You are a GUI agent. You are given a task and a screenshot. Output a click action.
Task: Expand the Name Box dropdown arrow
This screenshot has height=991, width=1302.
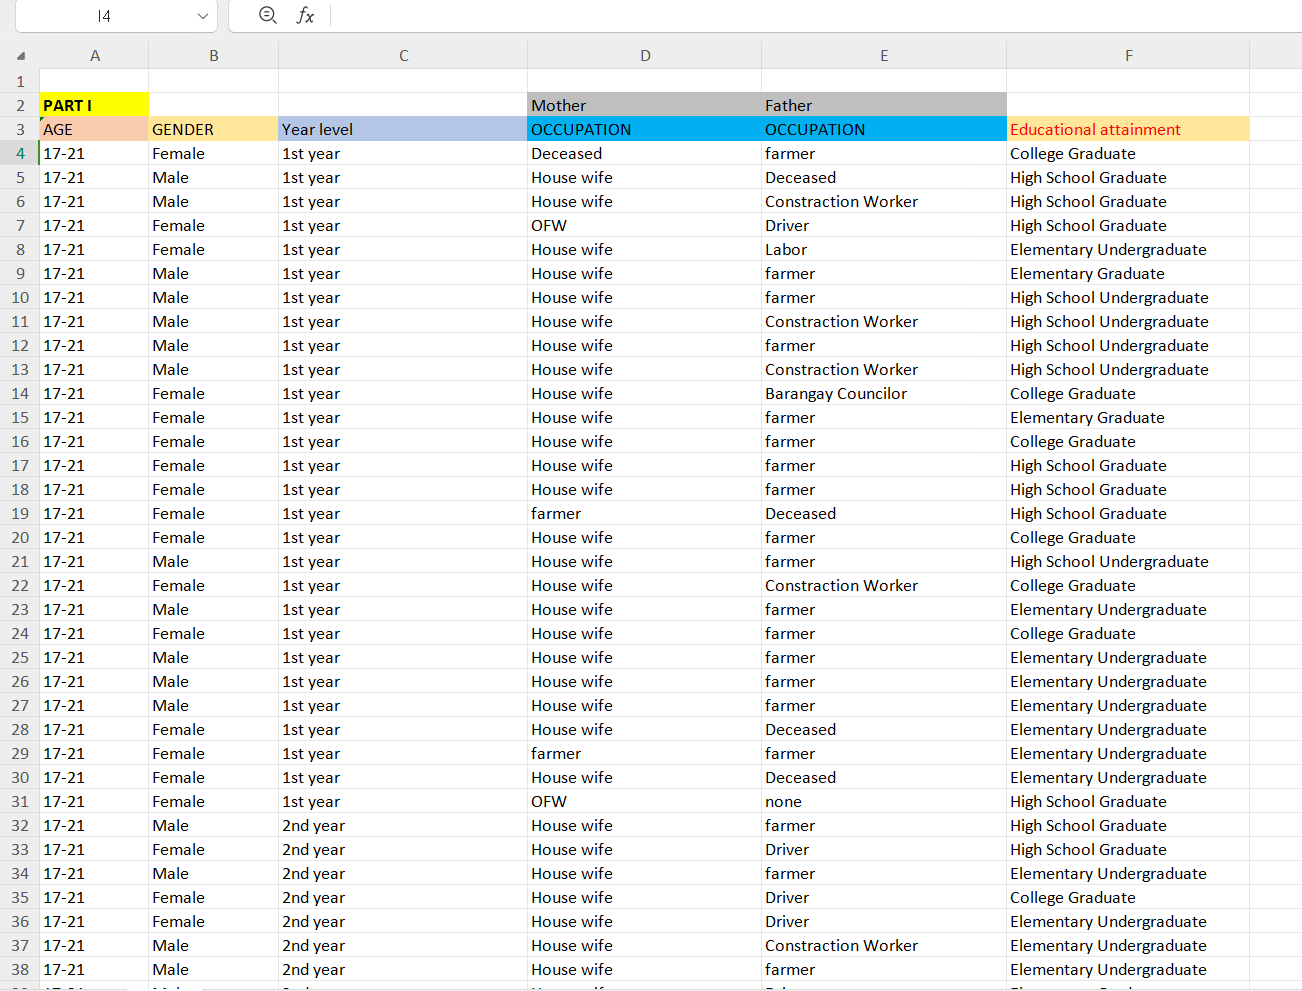tap(203, 16)
